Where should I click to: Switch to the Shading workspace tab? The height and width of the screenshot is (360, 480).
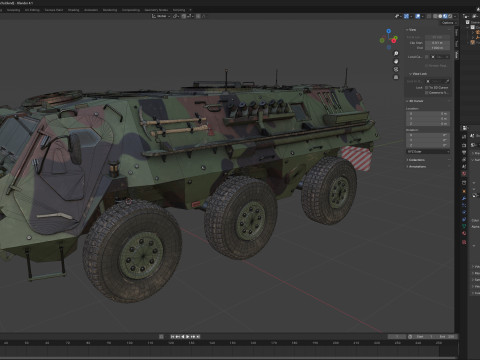click(x=74, y=10)
